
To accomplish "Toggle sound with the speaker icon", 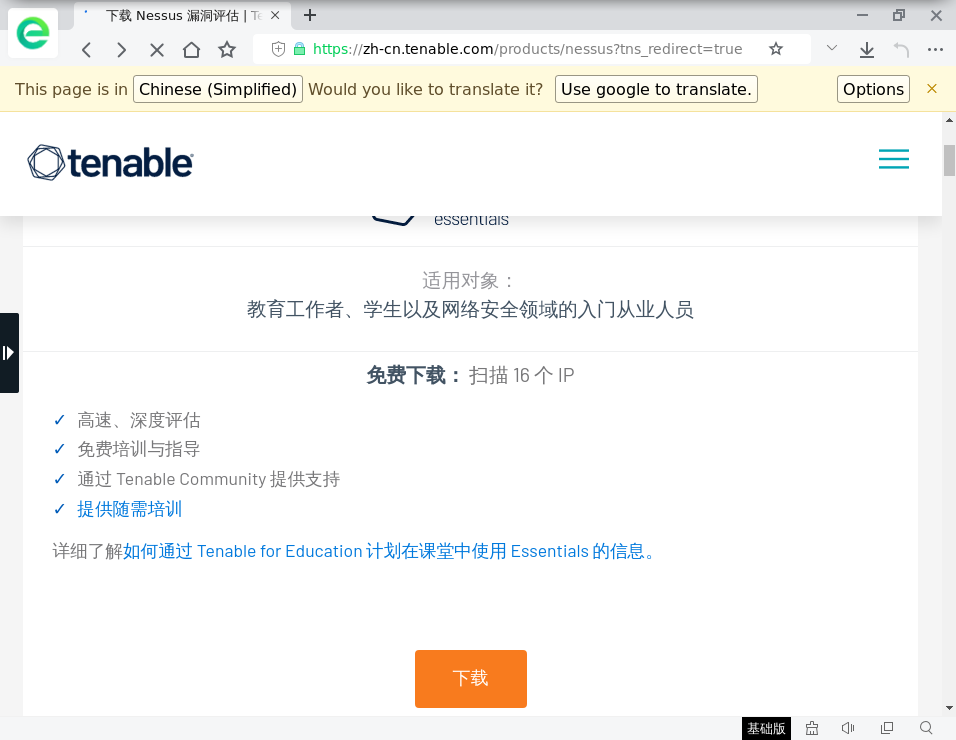I will (848, 728).
